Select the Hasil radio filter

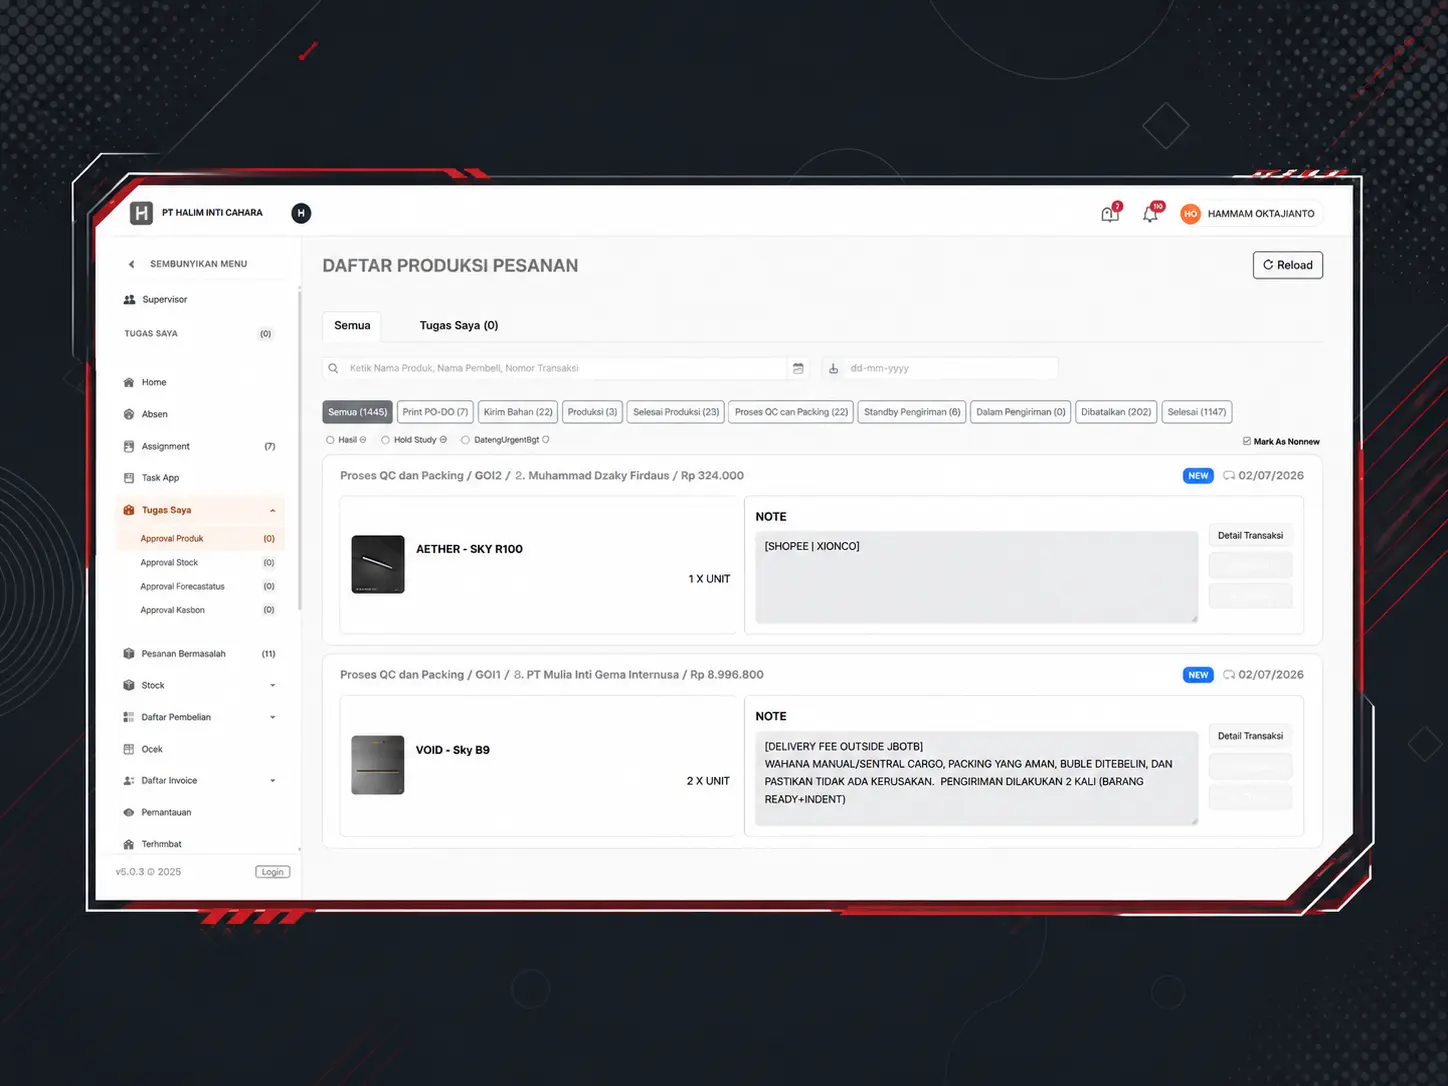pos(330,440)
